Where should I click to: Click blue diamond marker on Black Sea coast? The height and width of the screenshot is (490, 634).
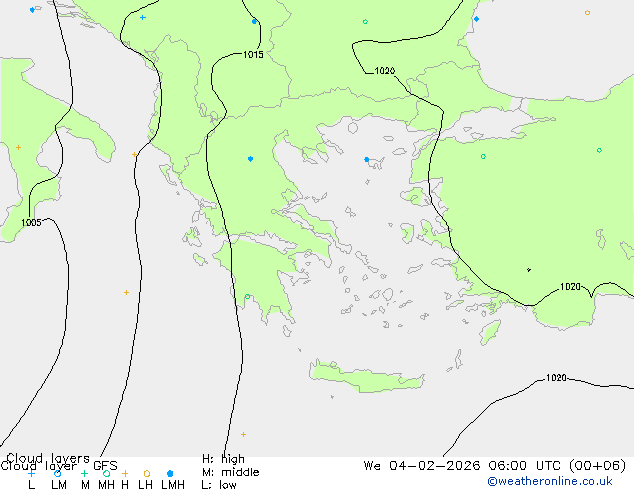point(476,19)
